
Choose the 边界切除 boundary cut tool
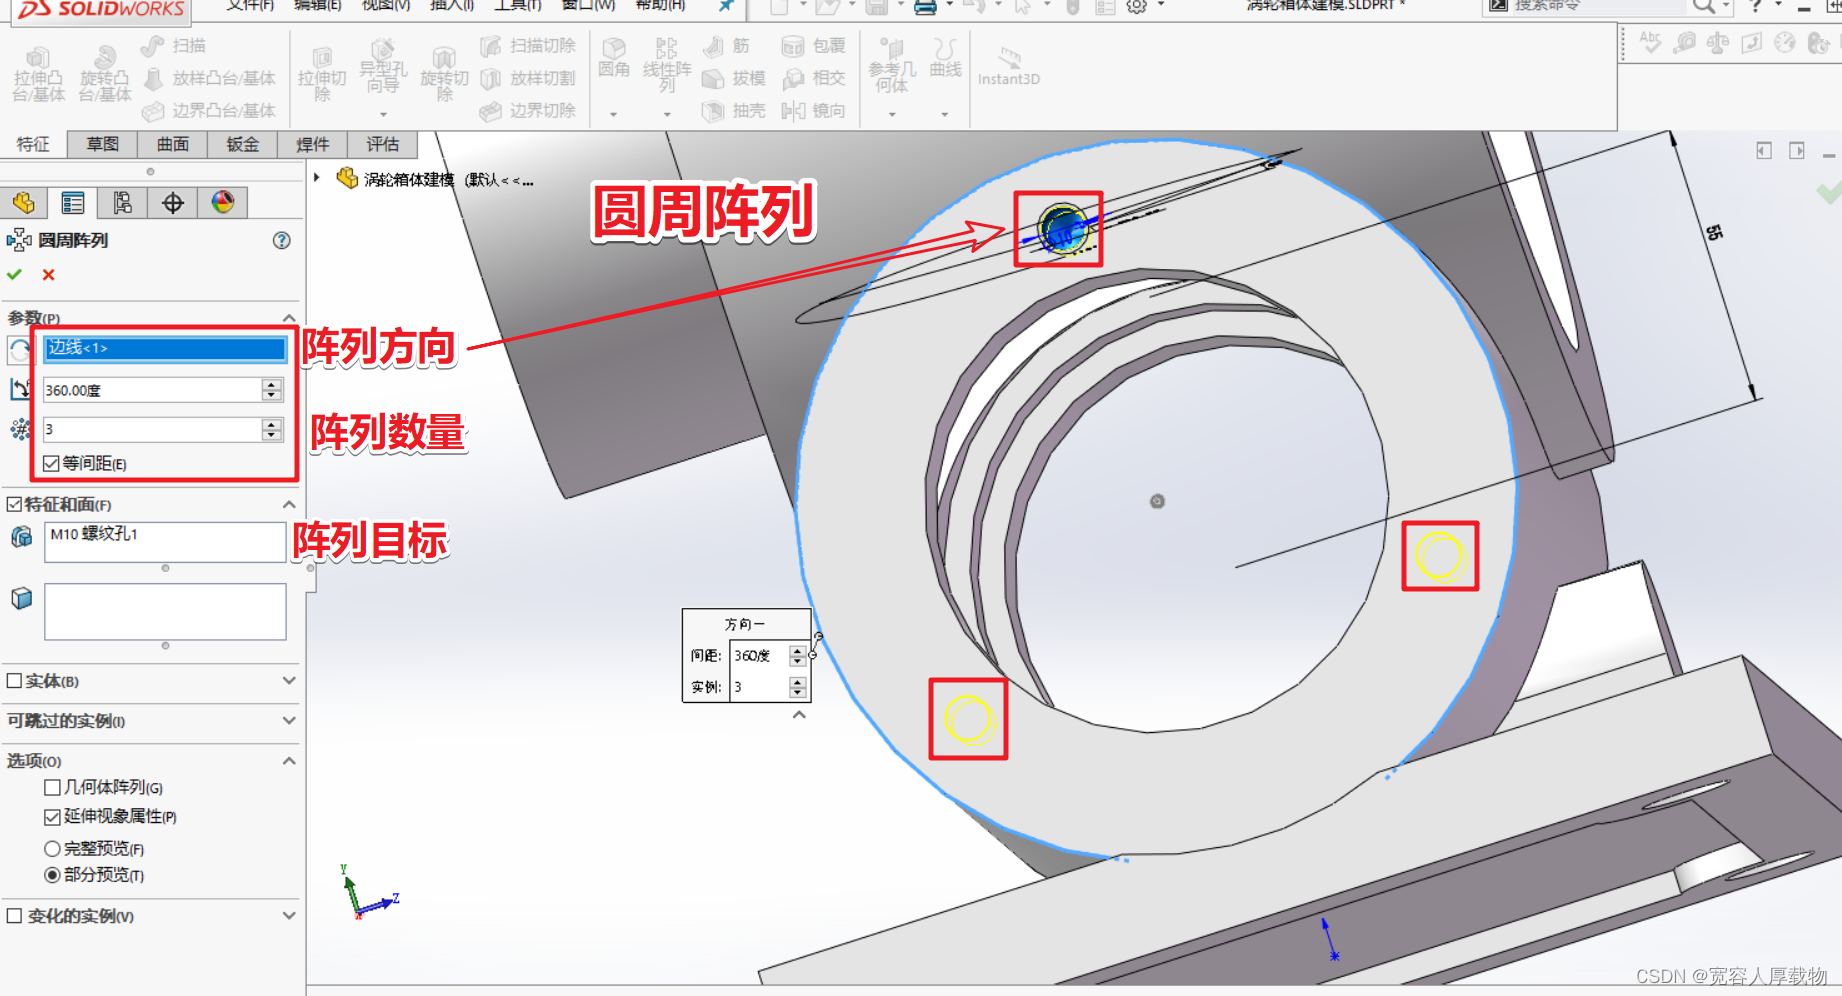coord(527,110)
